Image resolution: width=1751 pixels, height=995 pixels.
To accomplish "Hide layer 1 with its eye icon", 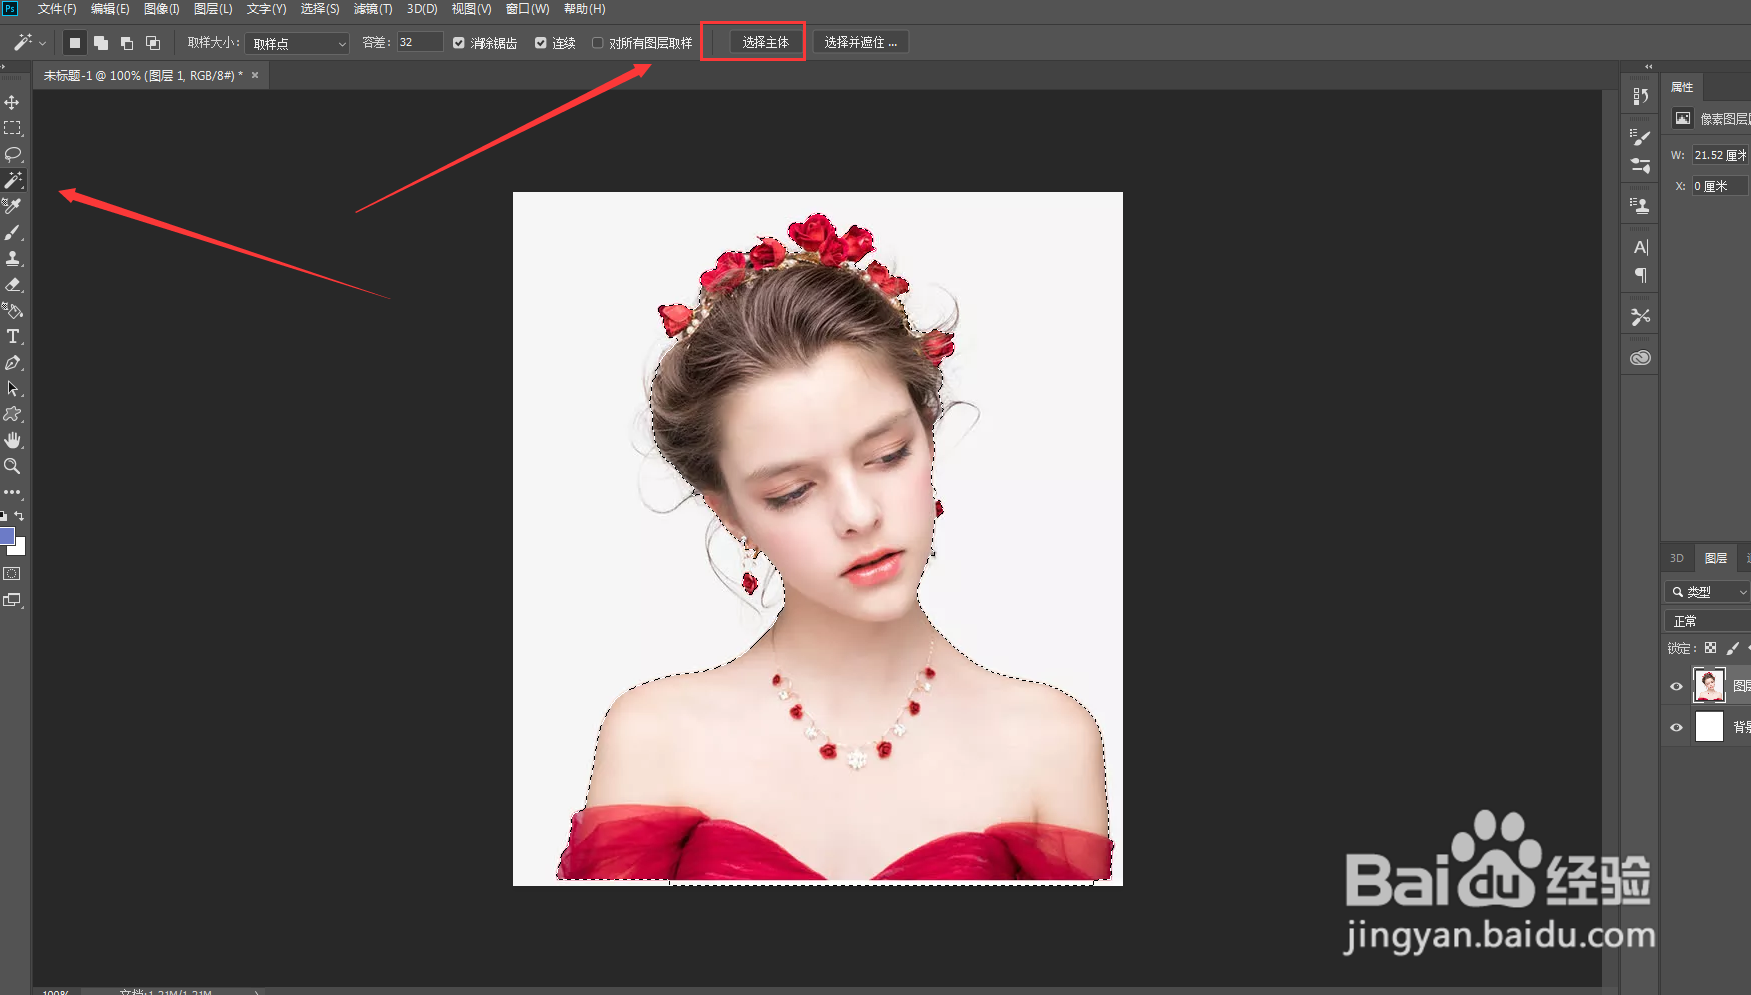I will tap(1677, 686).
